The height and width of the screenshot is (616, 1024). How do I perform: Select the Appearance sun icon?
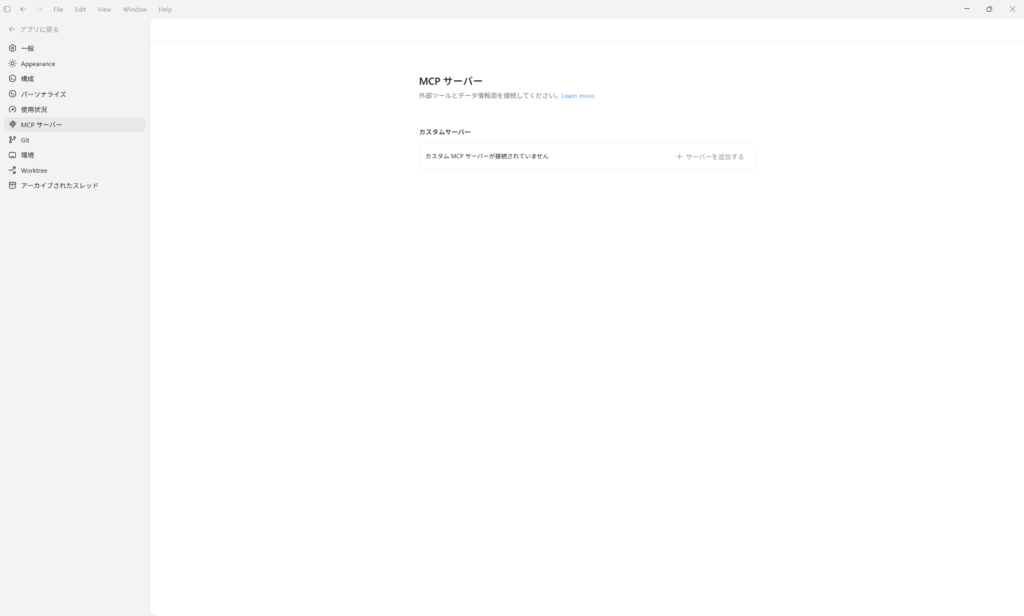click(12, 63)
